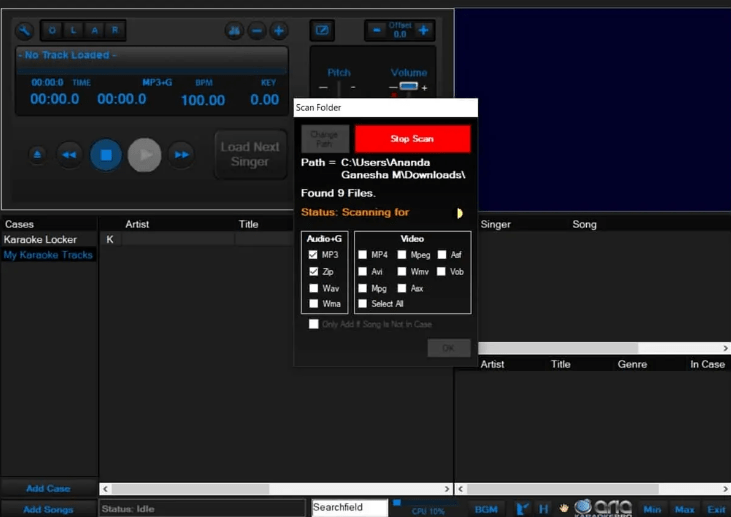Click the track progress bar
This screenshot has width=731, height=517.
point(152,71)
